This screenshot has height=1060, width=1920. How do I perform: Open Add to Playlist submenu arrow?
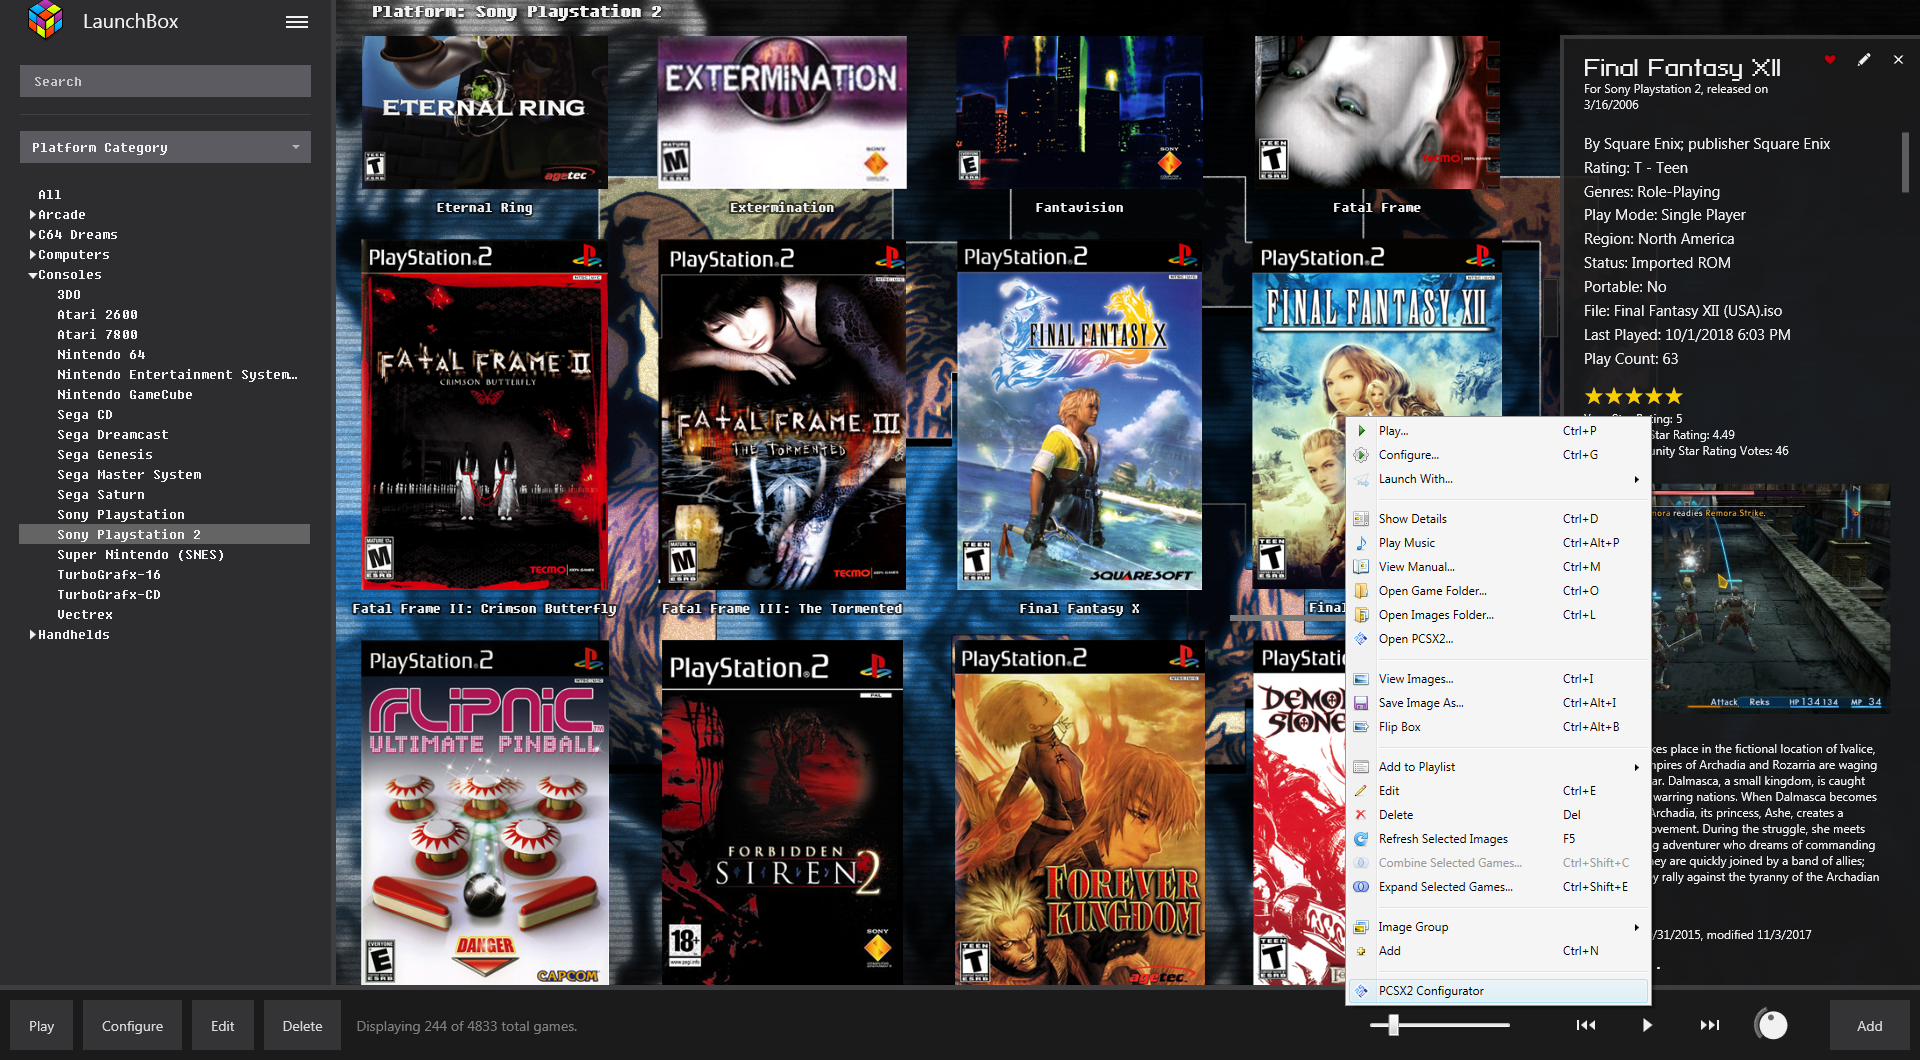tap(1637, 767)
